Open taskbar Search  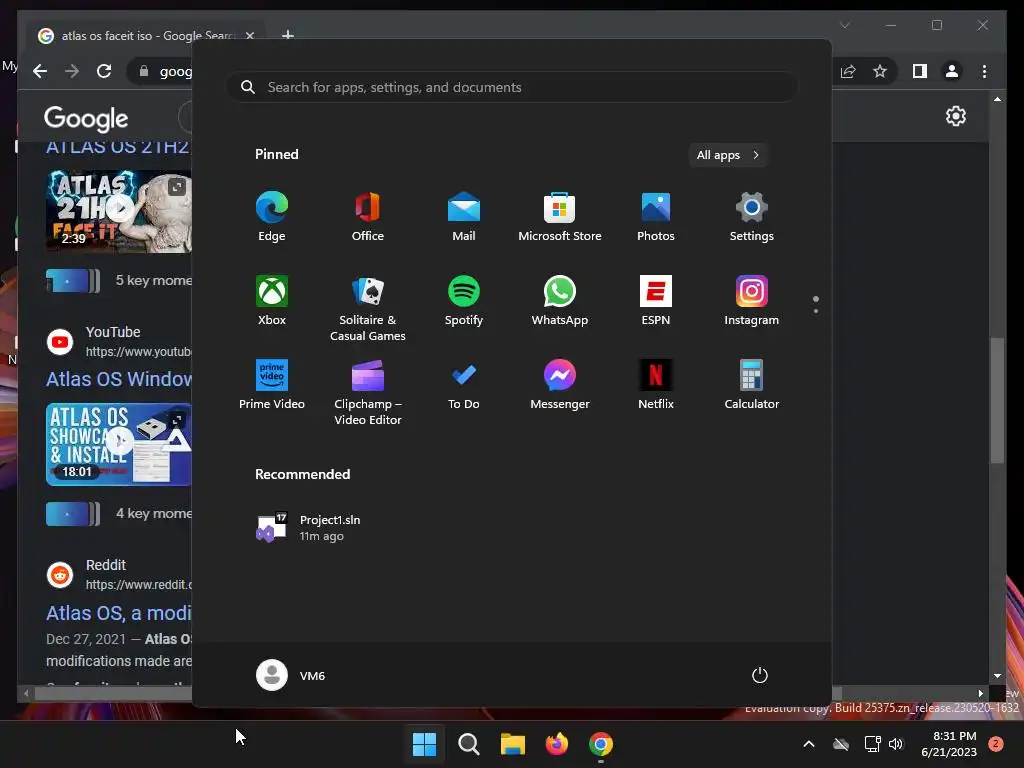(x=469, y=744)
